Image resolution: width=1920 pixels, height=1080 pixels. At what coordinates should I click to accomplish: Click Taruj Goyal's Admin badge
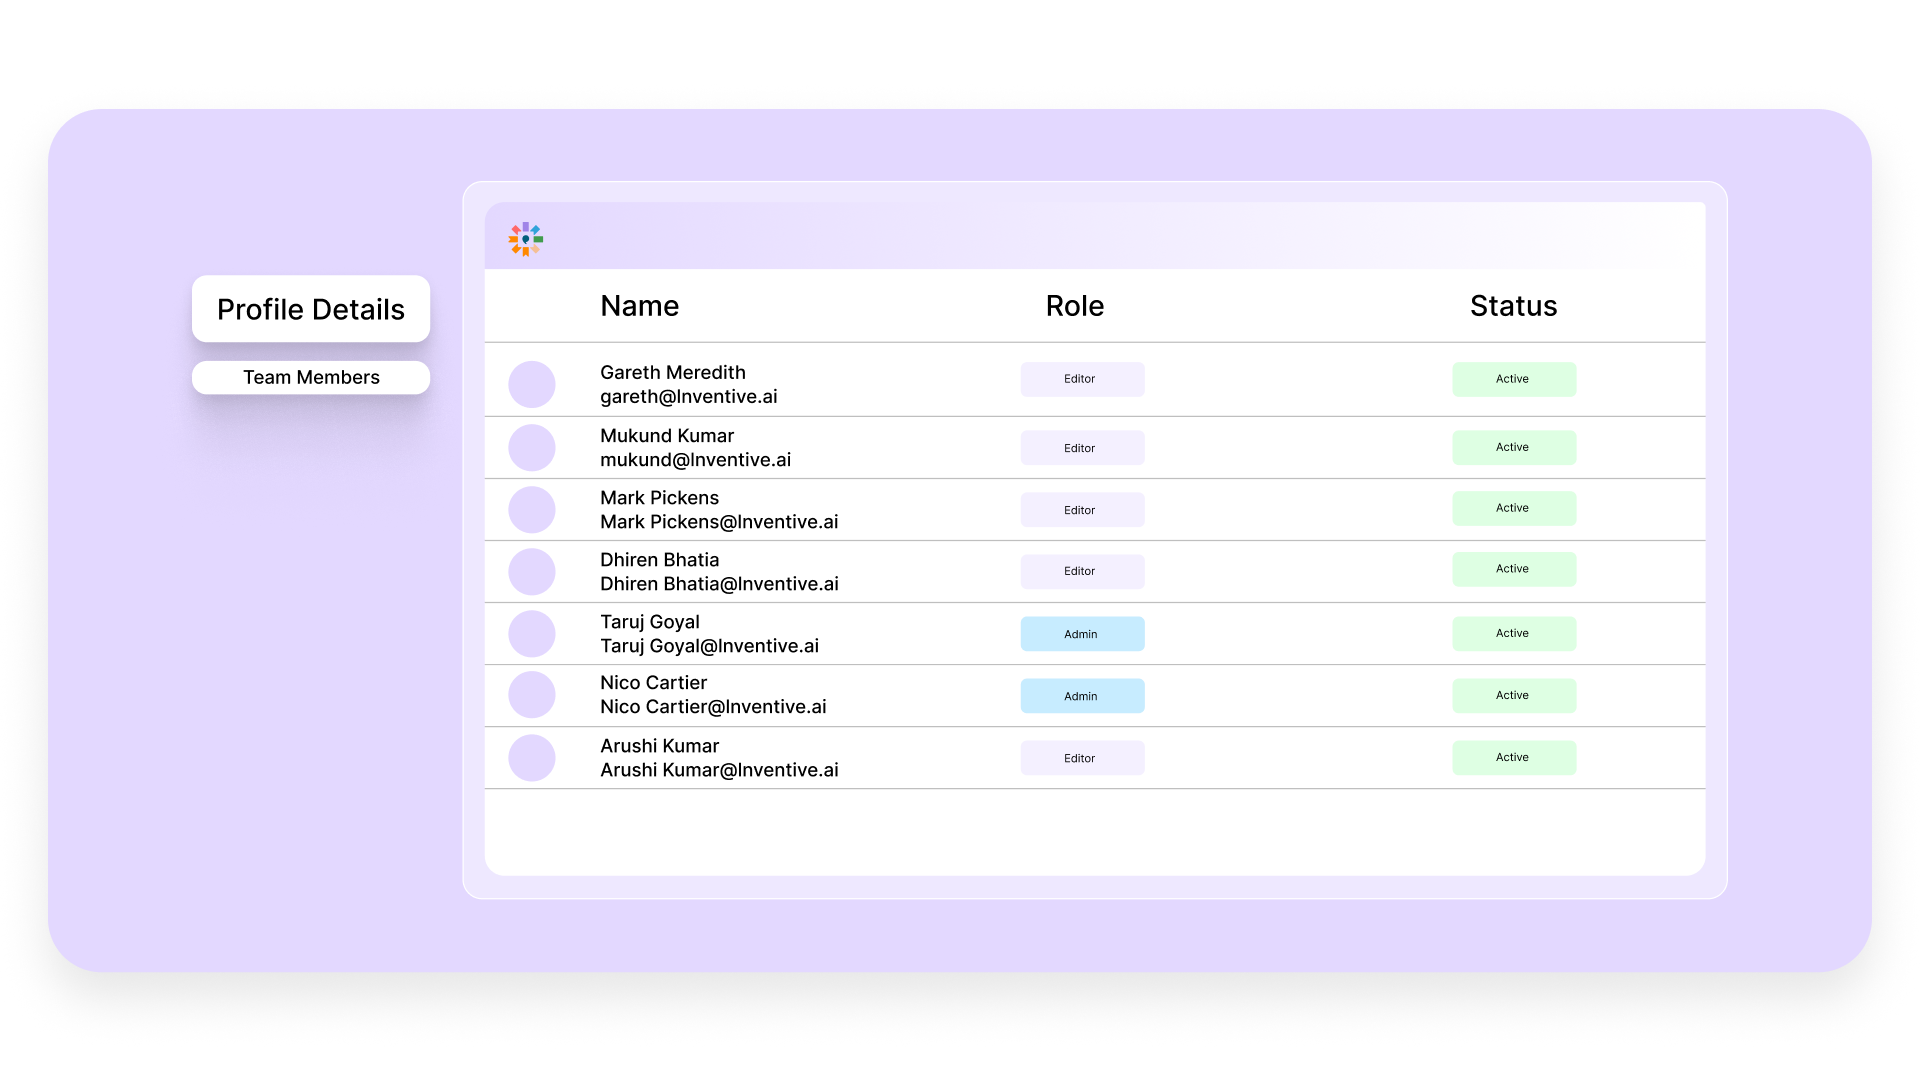tap(1082, 633)
